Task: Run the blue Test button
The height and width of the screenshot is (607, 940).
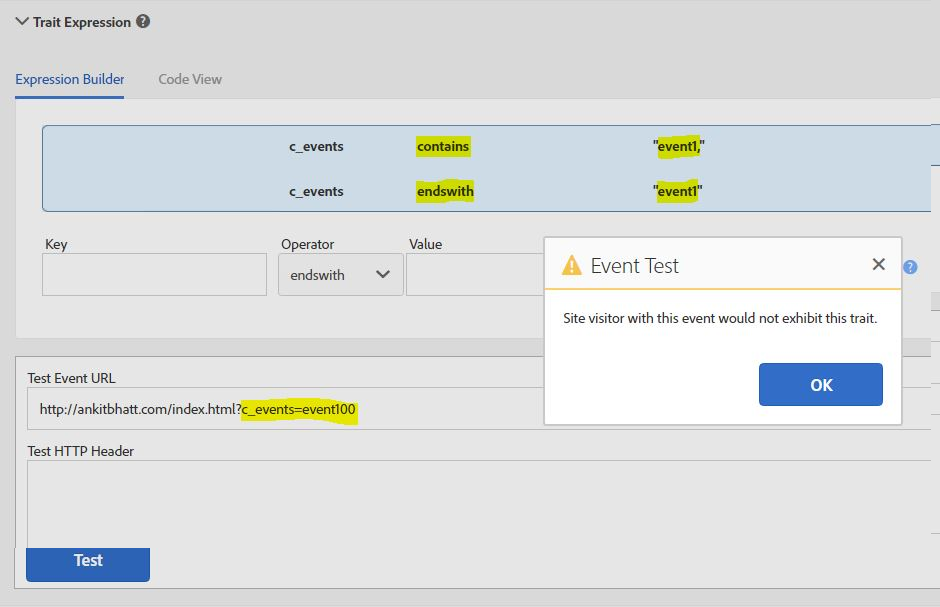Action: [x=88, y=561]
